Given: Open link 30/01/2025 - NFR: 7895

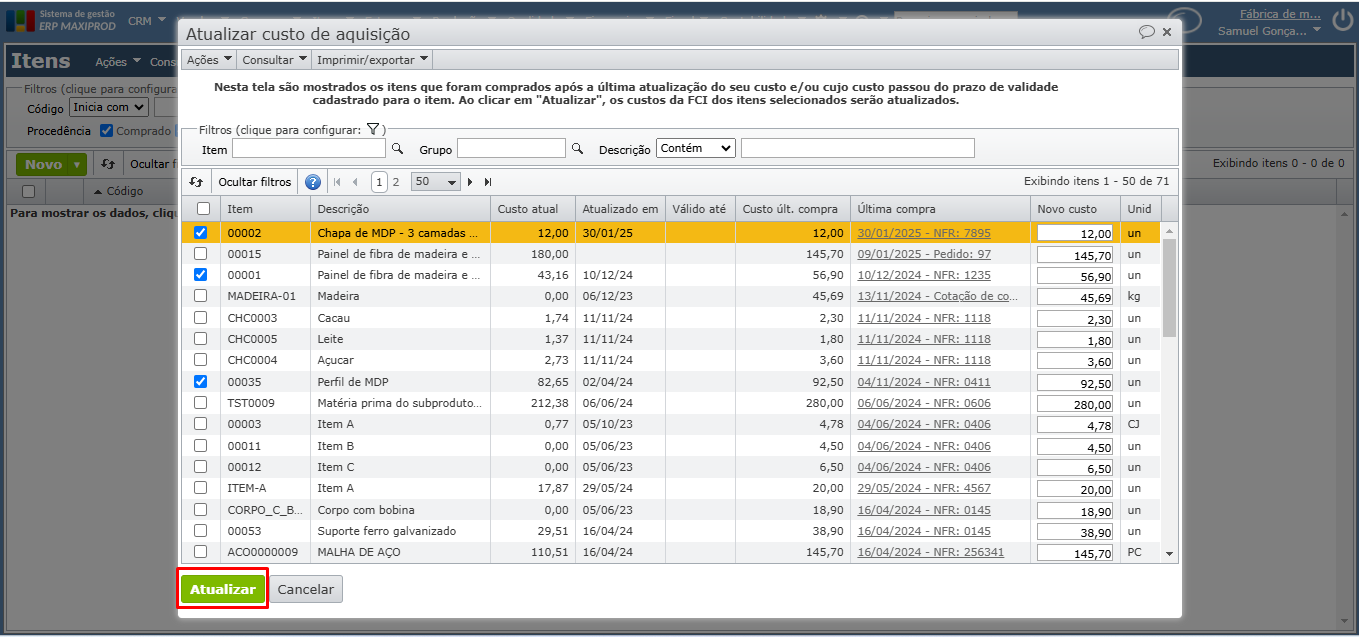Looking at the screenshot, I should pyautogui.click(x=923, y=233).
